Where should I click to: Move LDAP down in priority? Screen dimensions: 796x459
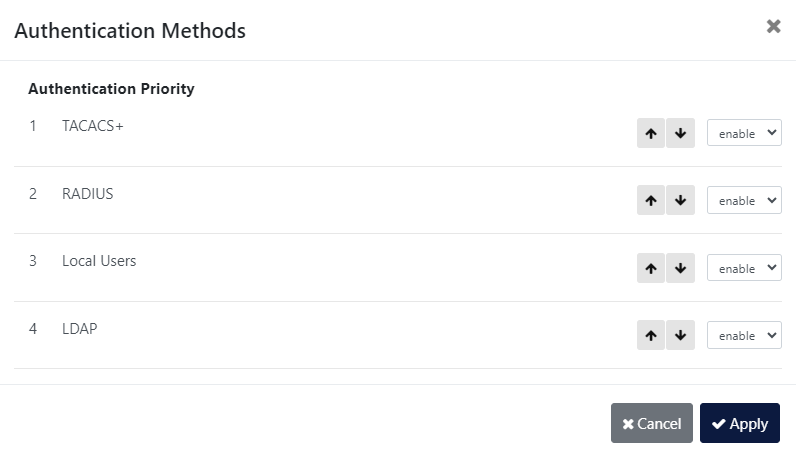[x=680, y=335]
